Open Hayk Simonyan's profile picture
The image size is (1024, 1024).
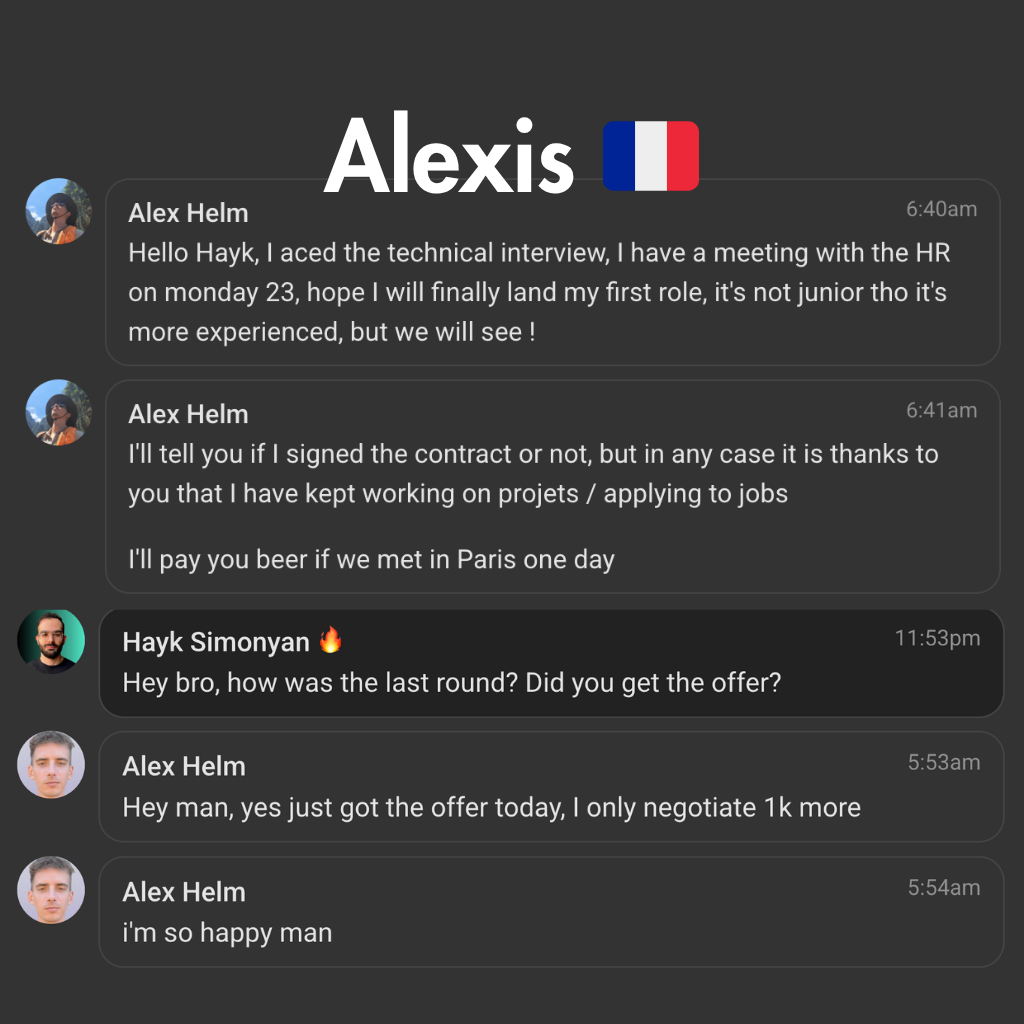[x=51, y=641]
